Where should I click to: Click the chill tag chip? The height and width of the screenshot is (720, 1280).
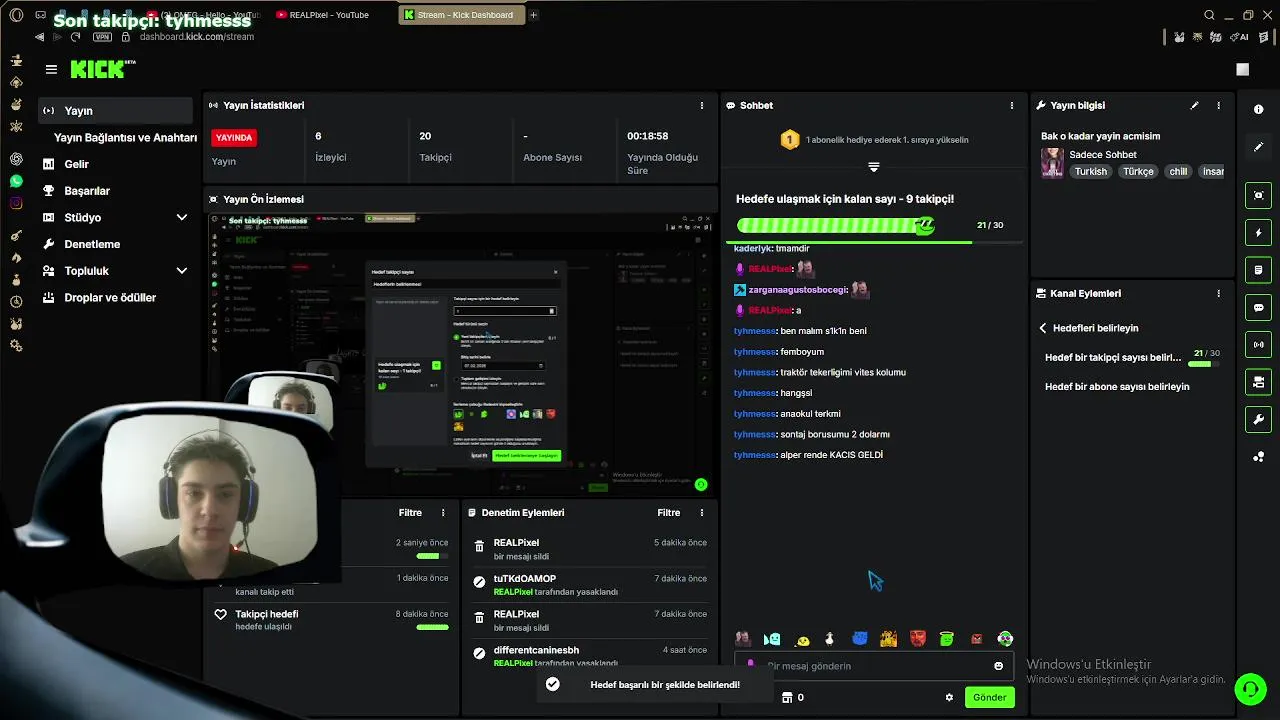[1178, 172]
